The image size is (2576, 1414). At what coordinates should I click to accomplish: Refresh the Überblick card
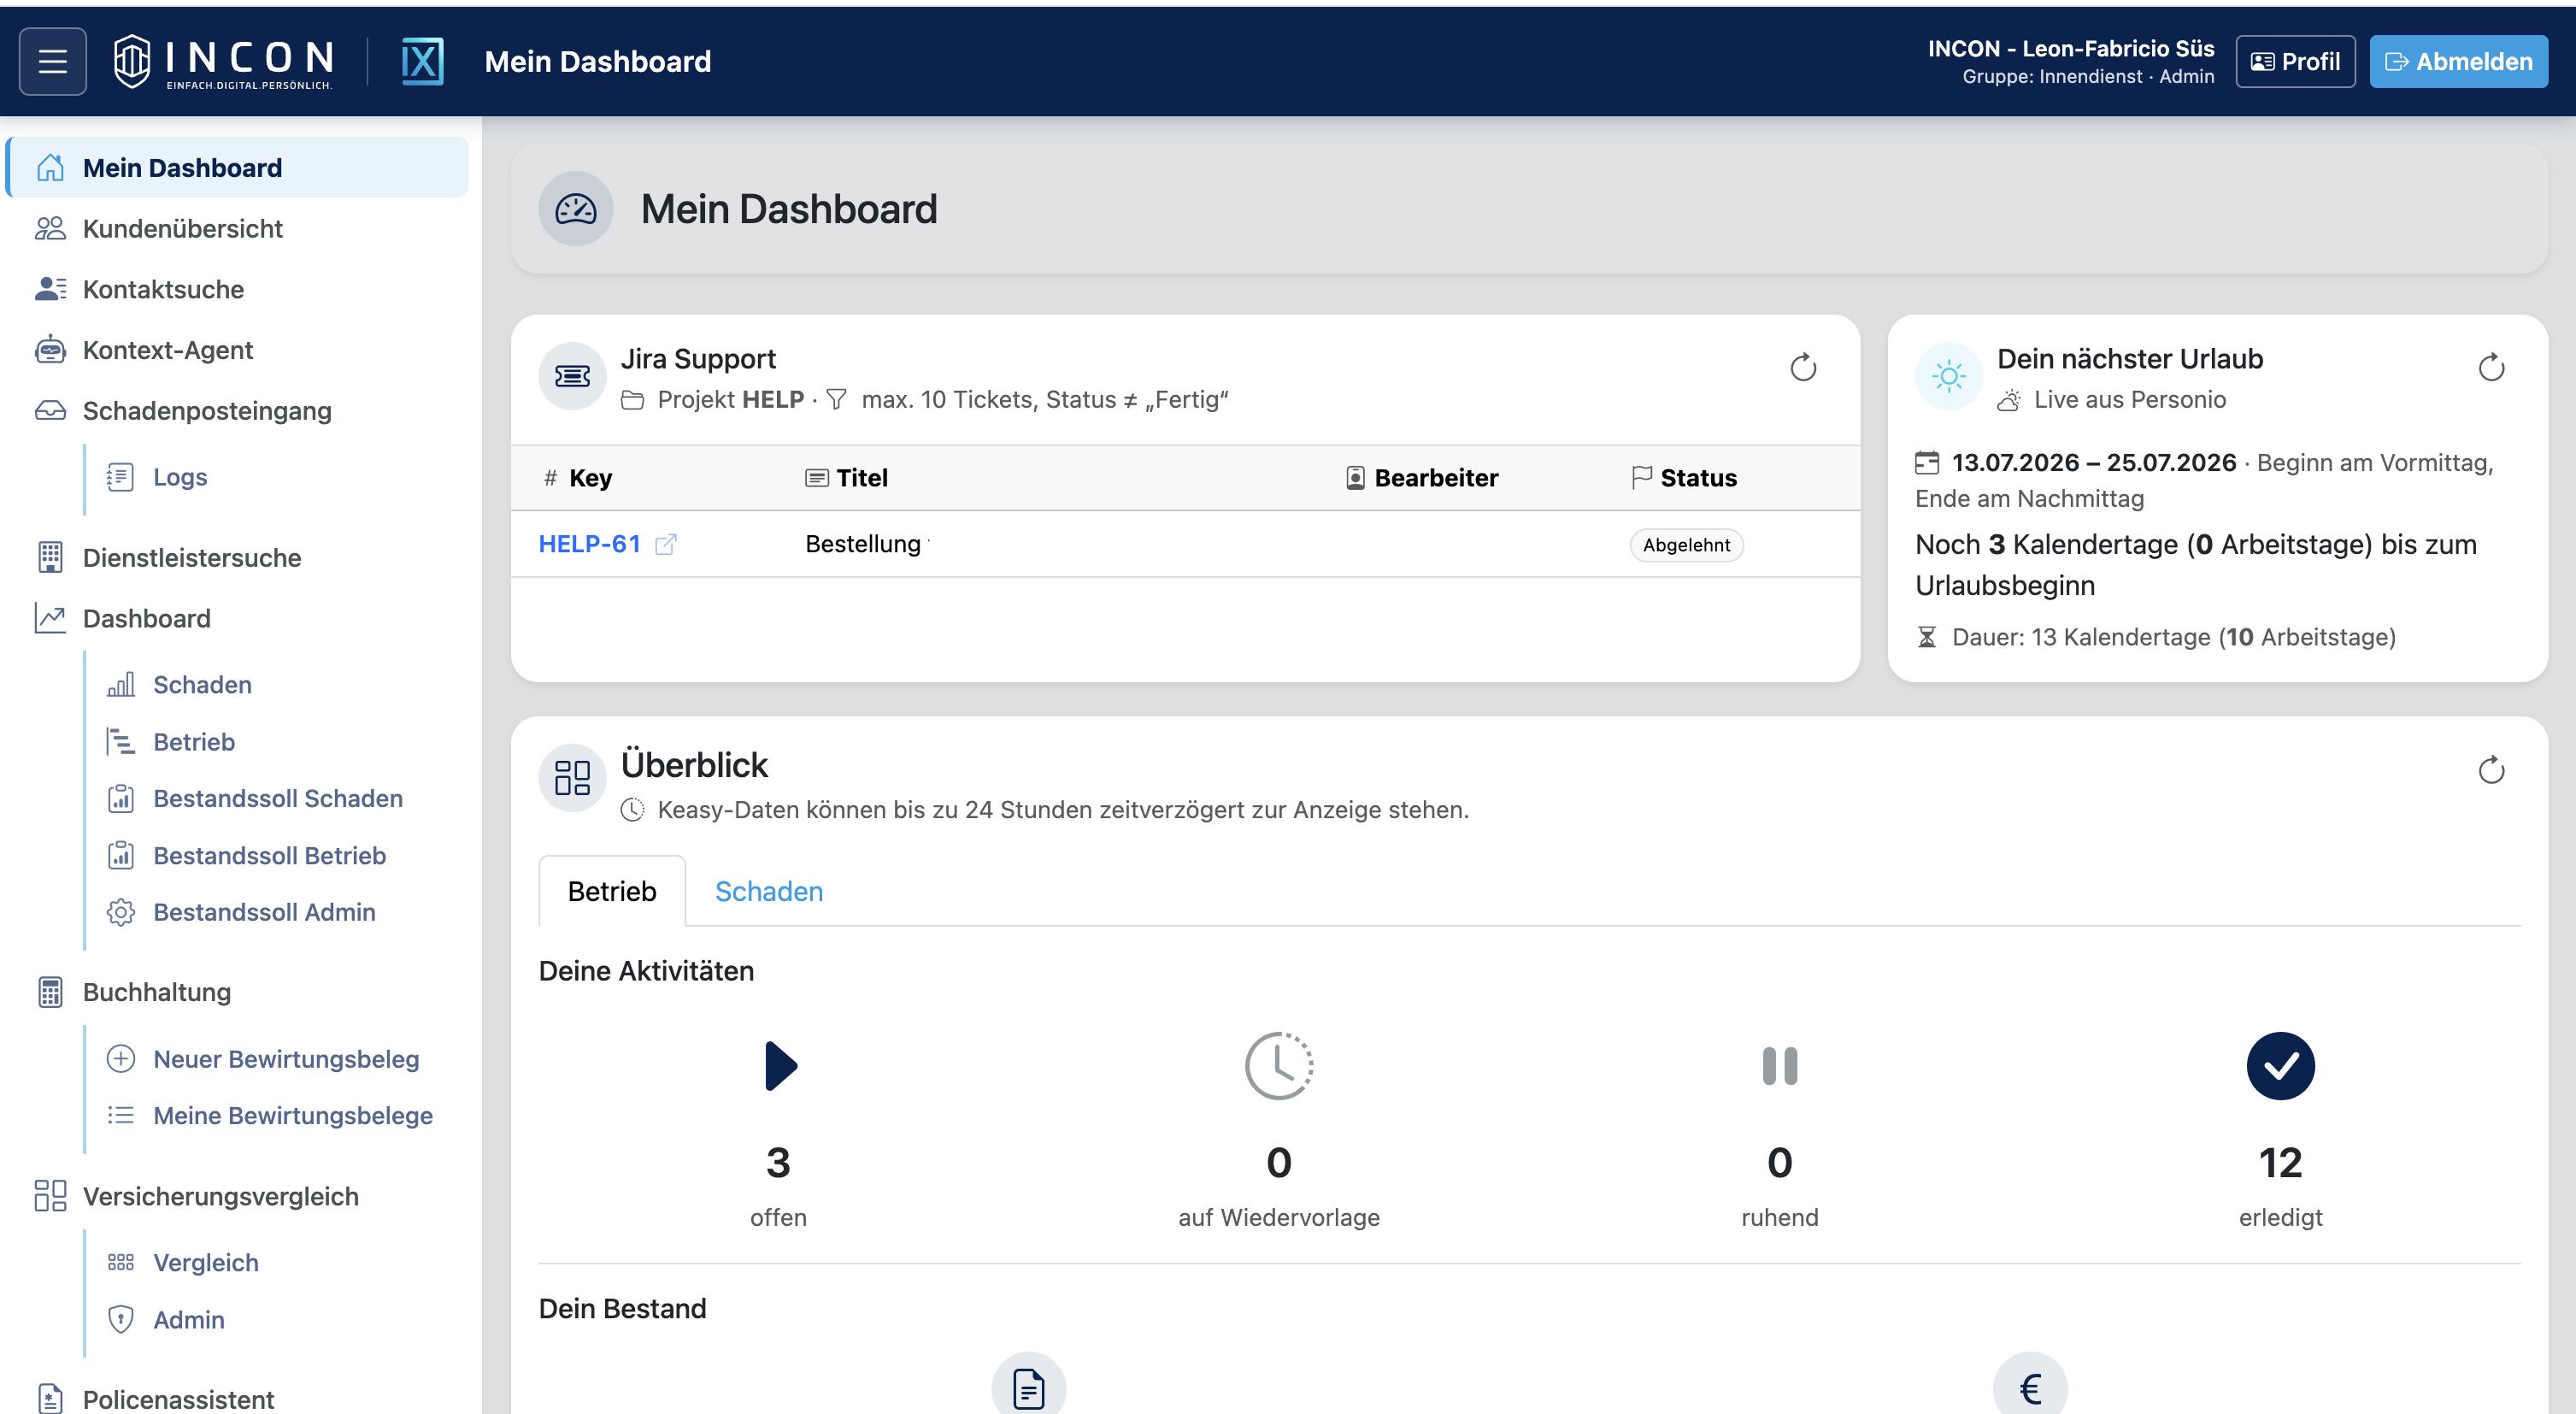tap(2491, 770)
